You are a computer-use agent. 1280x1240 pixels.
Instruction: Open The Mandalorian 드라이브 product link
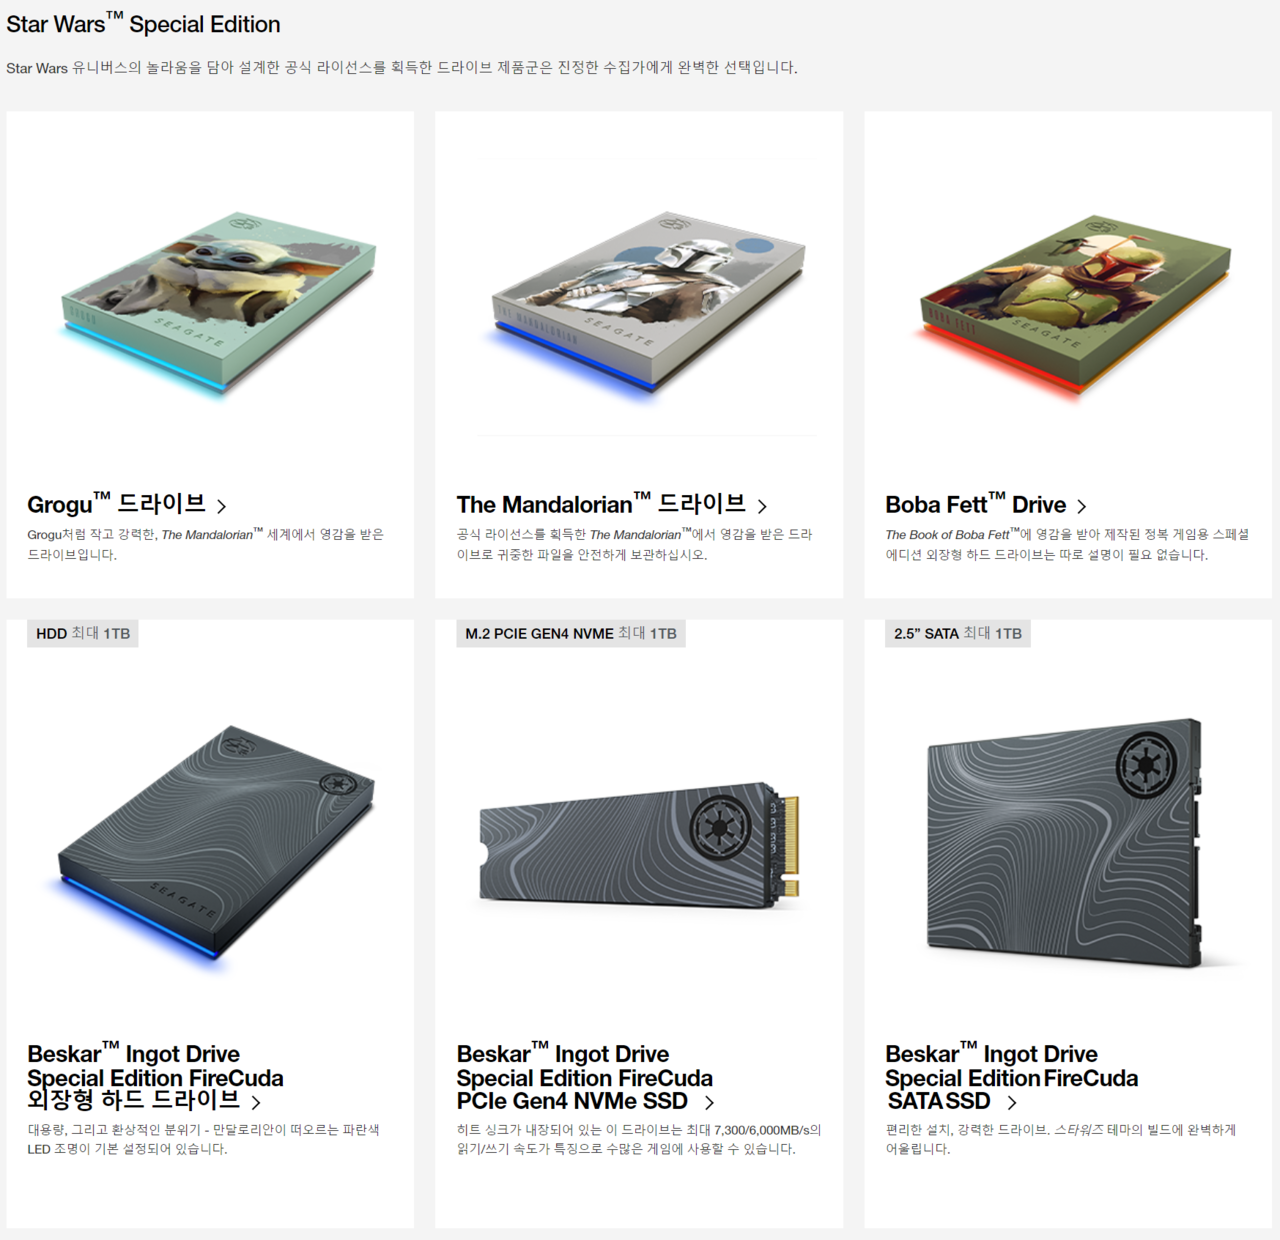[x=601, y=503]
